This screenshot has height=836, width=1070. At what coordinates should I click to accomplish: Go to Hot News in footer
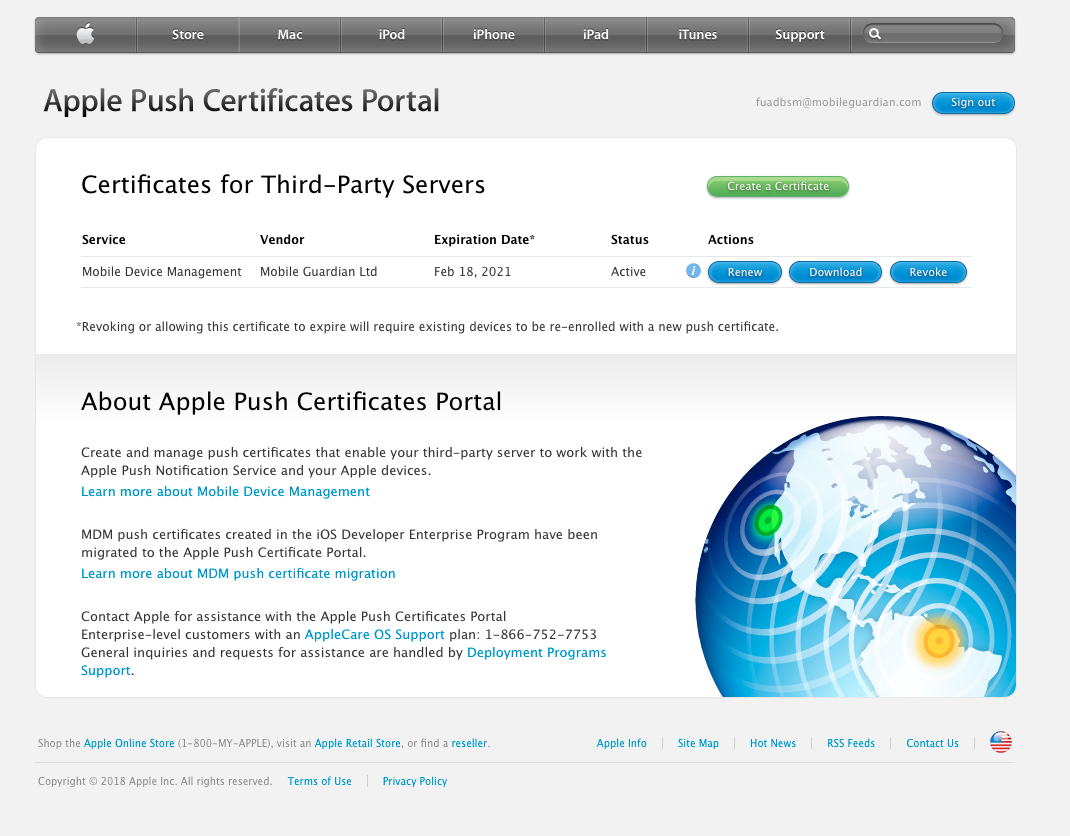click(x=773, y=743)
